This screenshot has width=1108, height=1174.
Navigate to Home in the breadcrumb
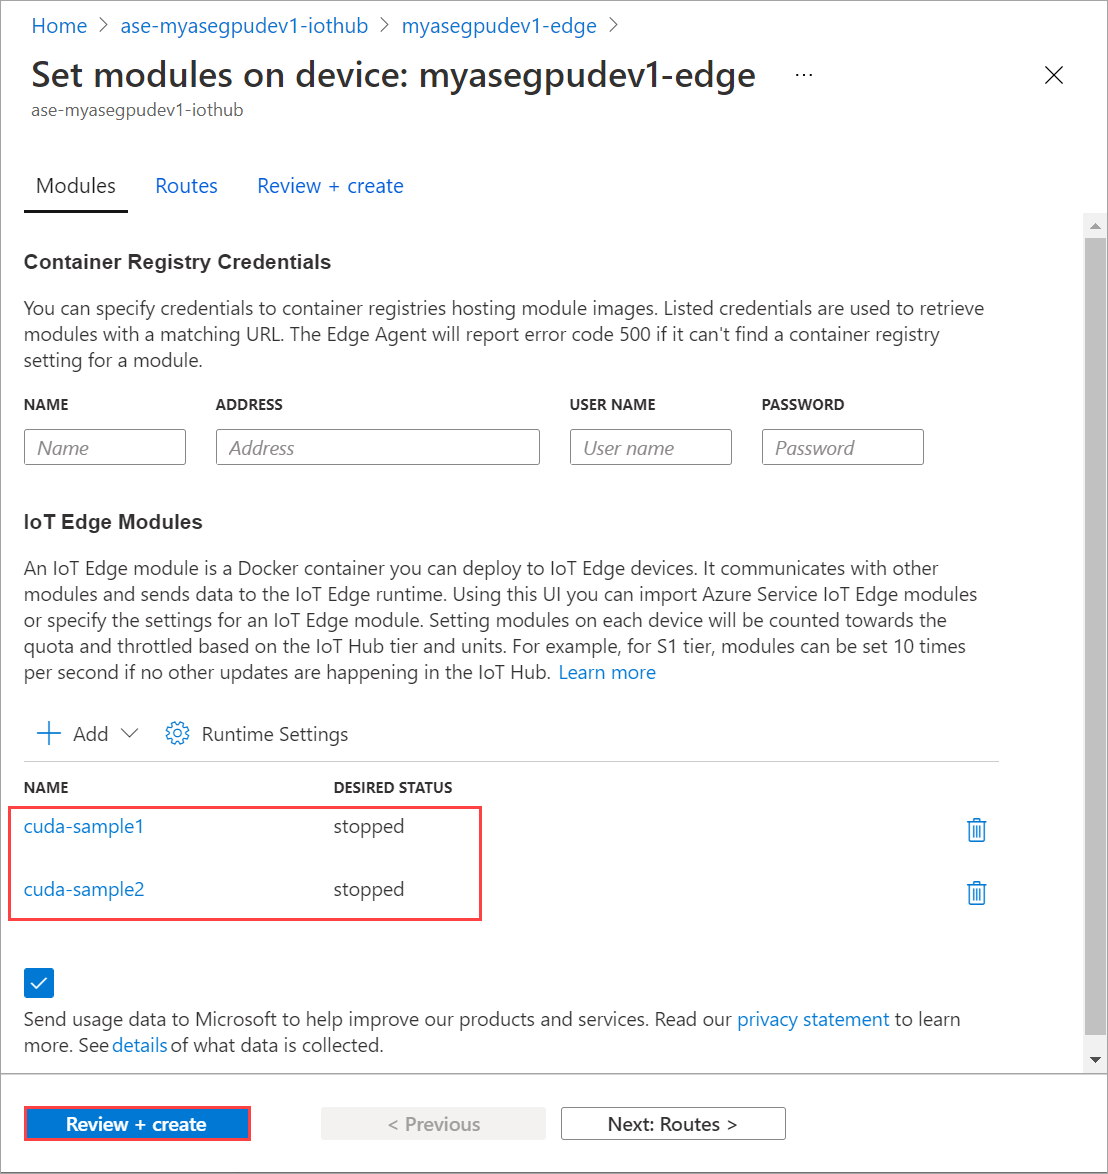[59, 25]
